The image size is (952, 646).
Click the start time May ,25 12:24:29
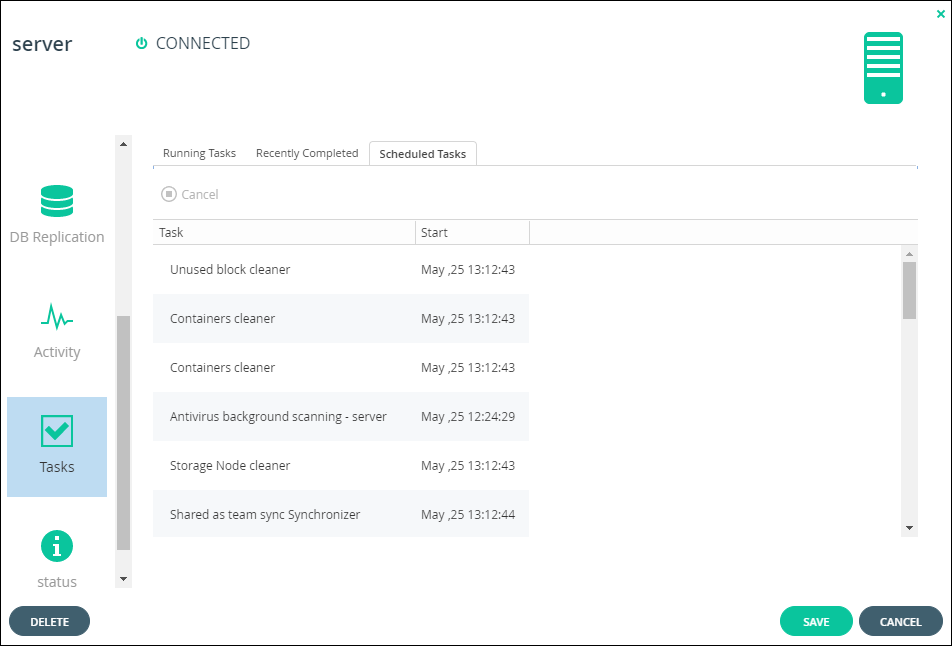point(468,416)
